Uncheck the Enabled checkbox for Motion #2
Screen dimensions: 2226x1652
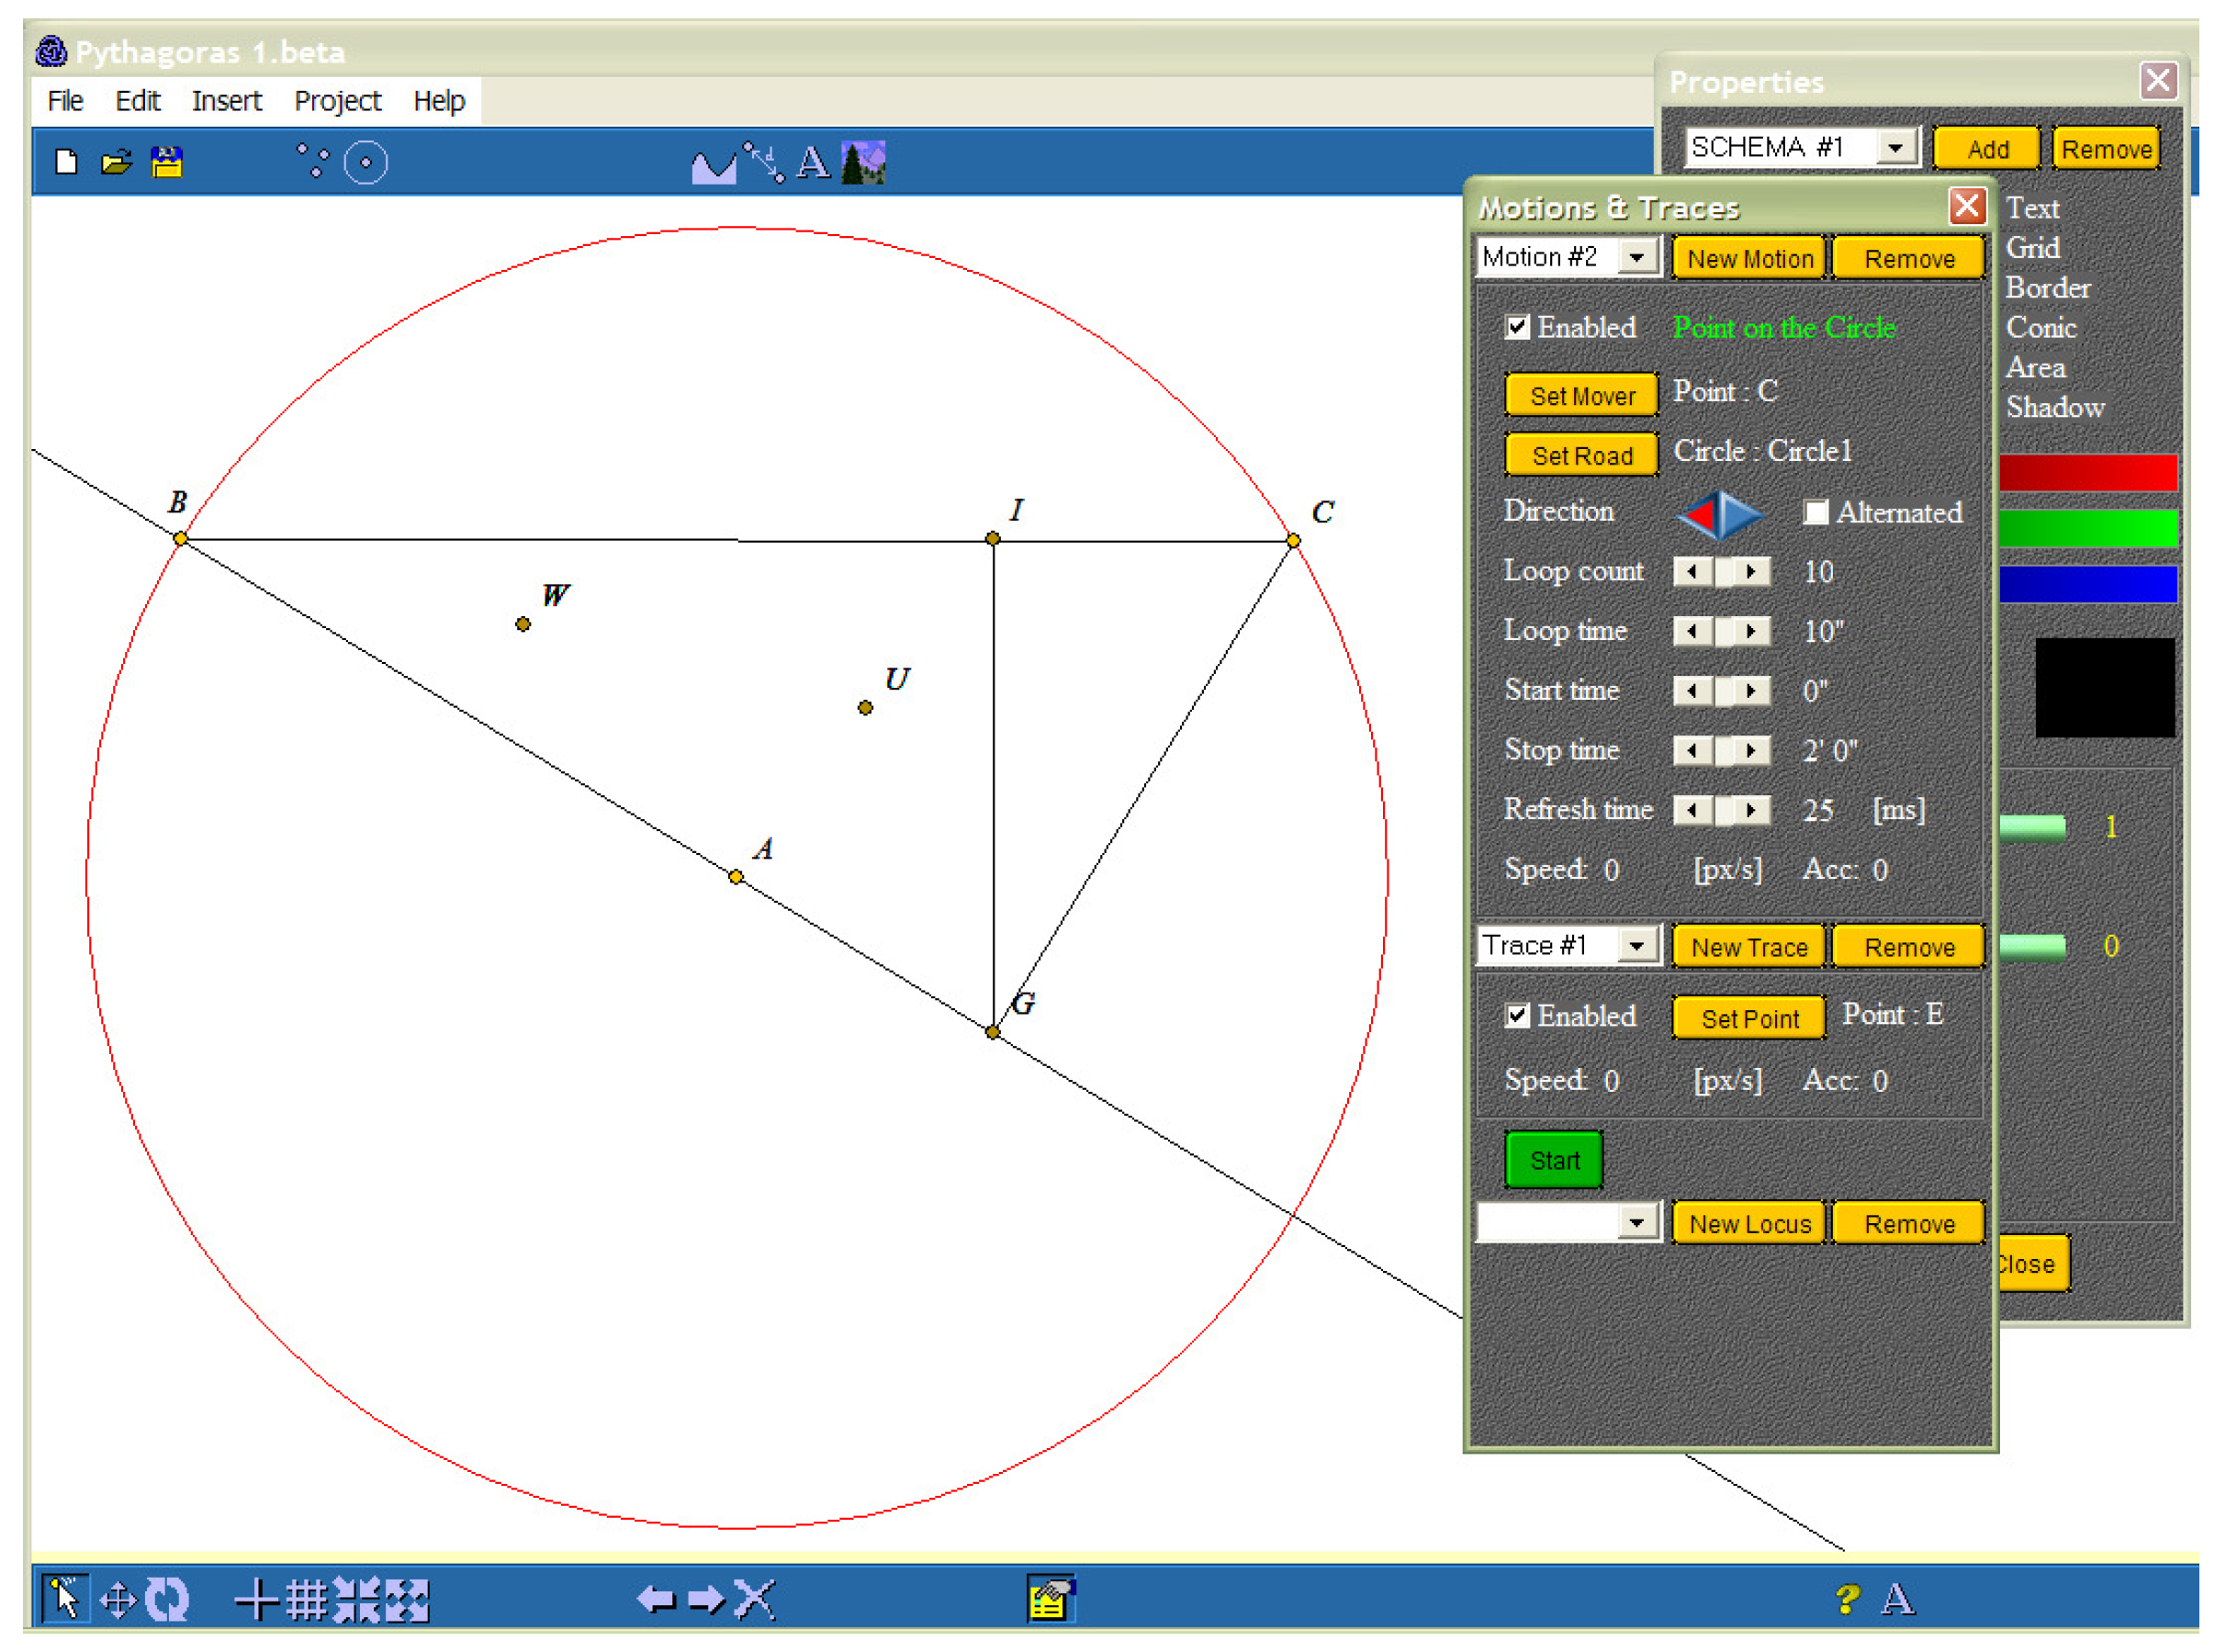[x=1517, y=328]
